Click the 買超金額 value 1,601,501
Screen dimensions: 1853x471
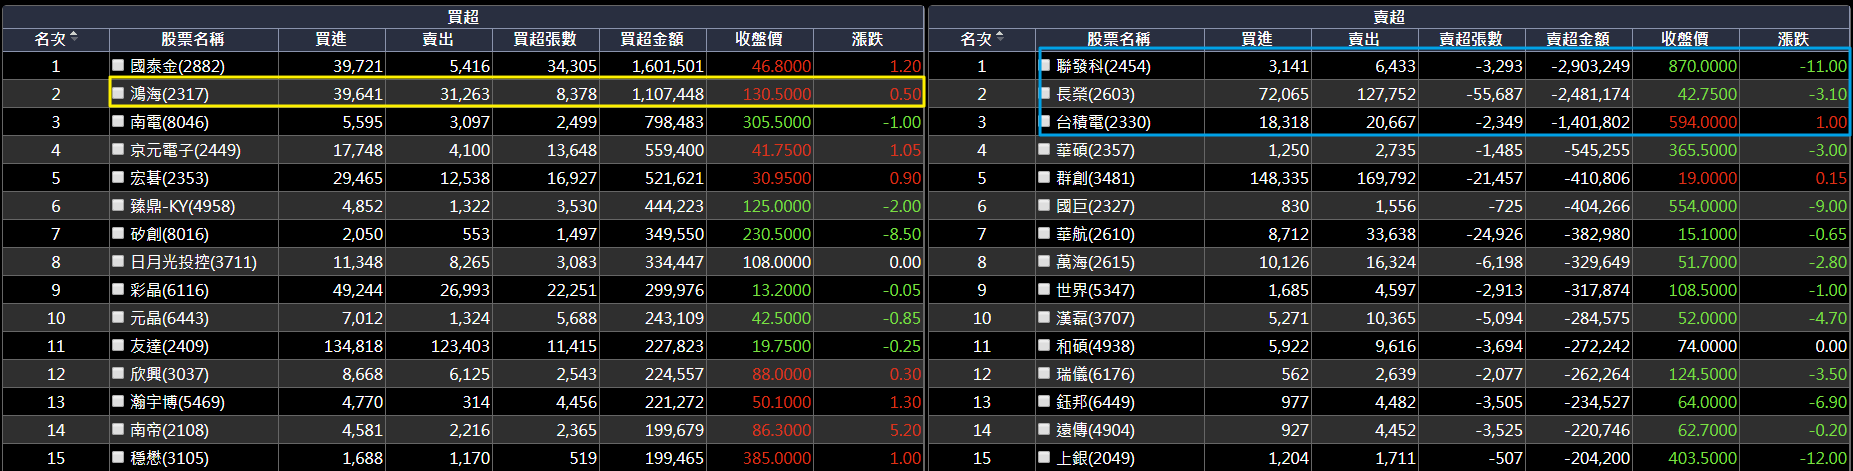click(x=667, y=66)
